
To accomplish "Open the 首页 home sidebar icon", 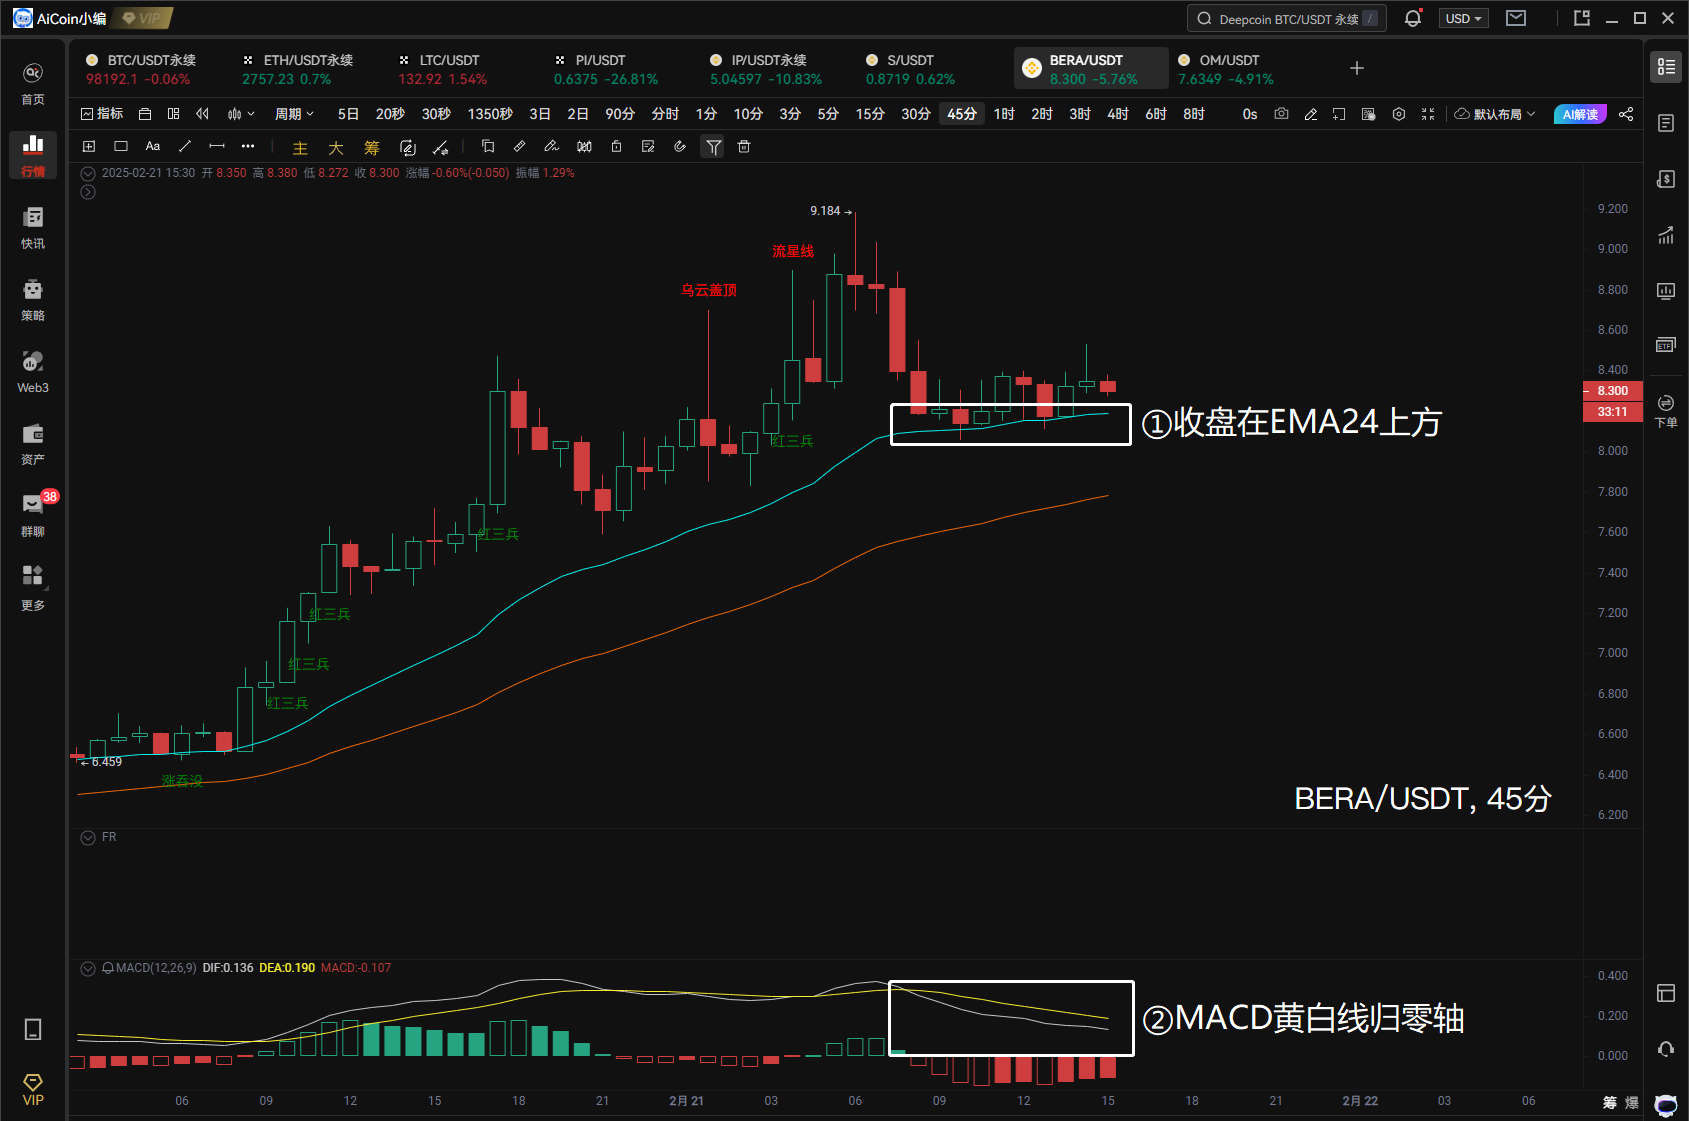I will tap(33, 83).
